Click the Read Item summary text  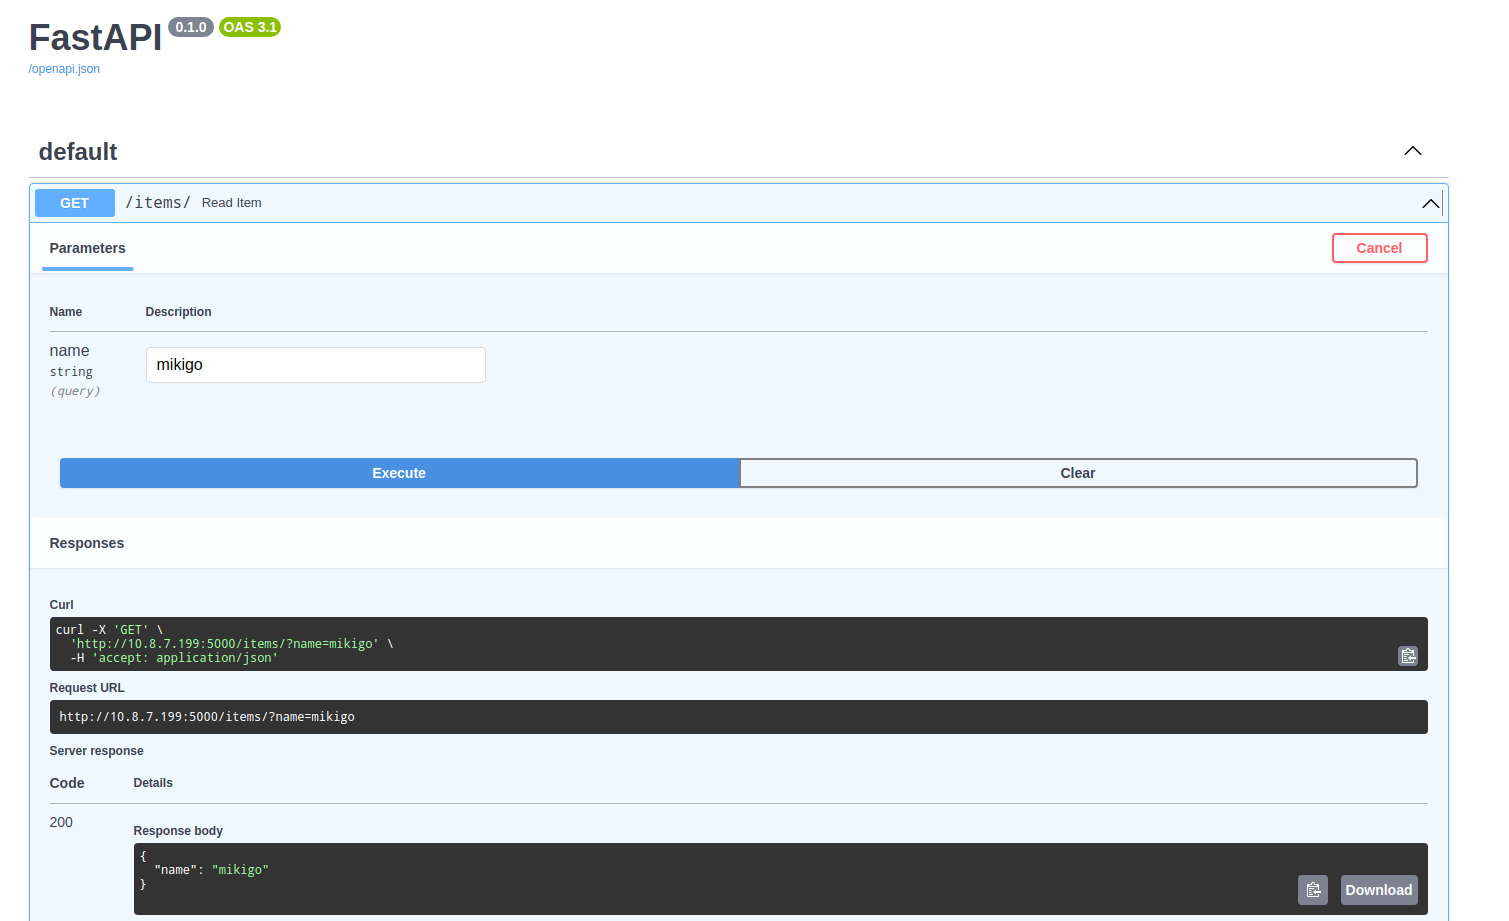pos(231,203)
